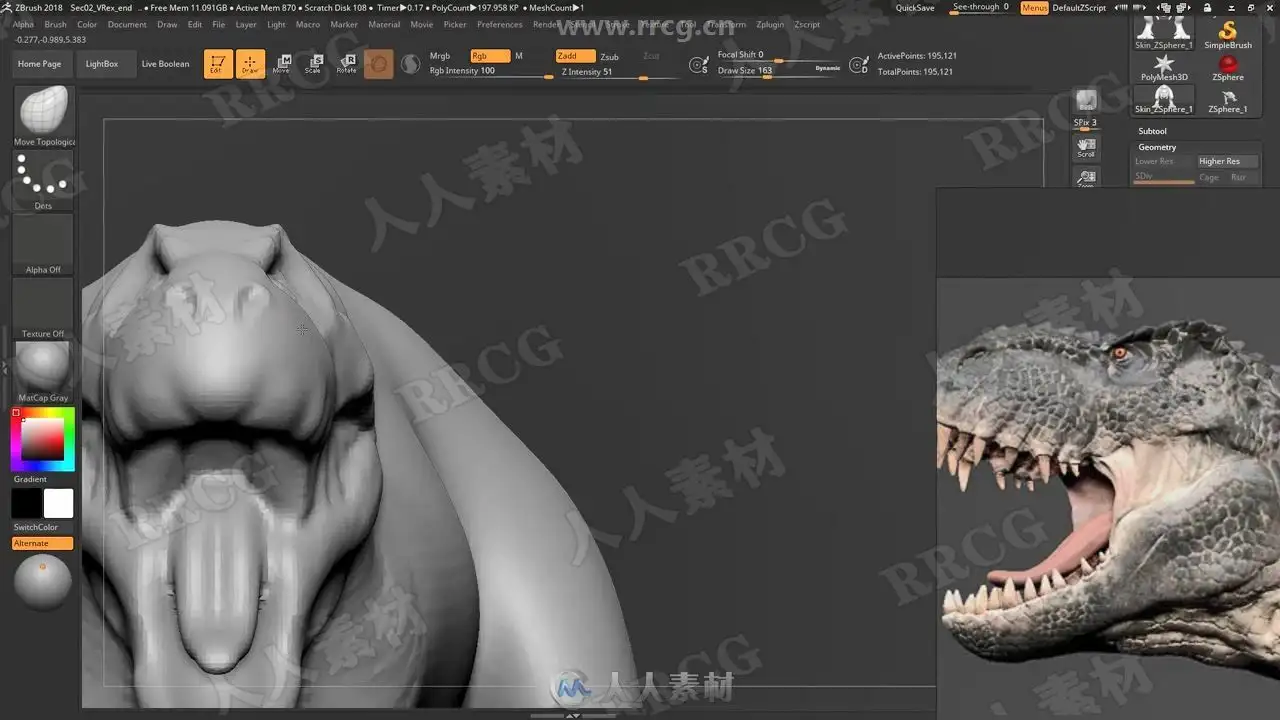Click the LightBox button
This screenshot has height=720, width=1280.
point(102,64)
